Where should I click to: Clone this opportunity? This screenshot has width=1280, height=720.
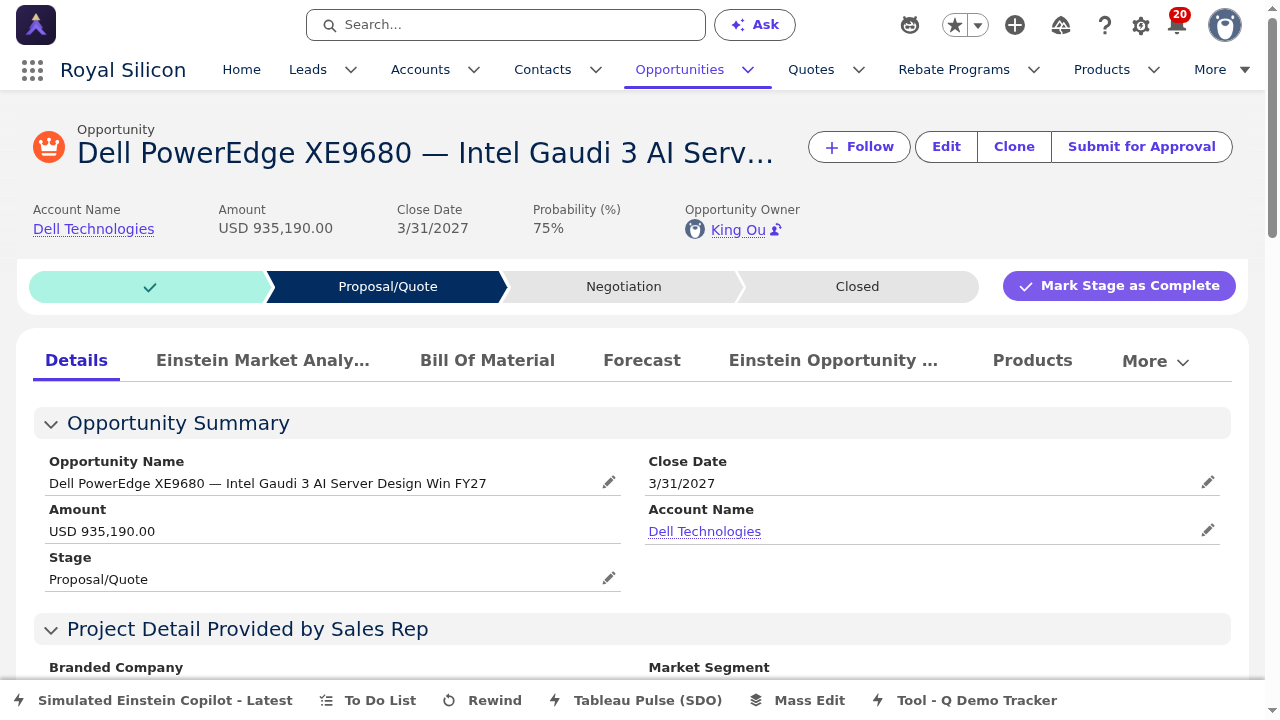[x=1014, y=147]
